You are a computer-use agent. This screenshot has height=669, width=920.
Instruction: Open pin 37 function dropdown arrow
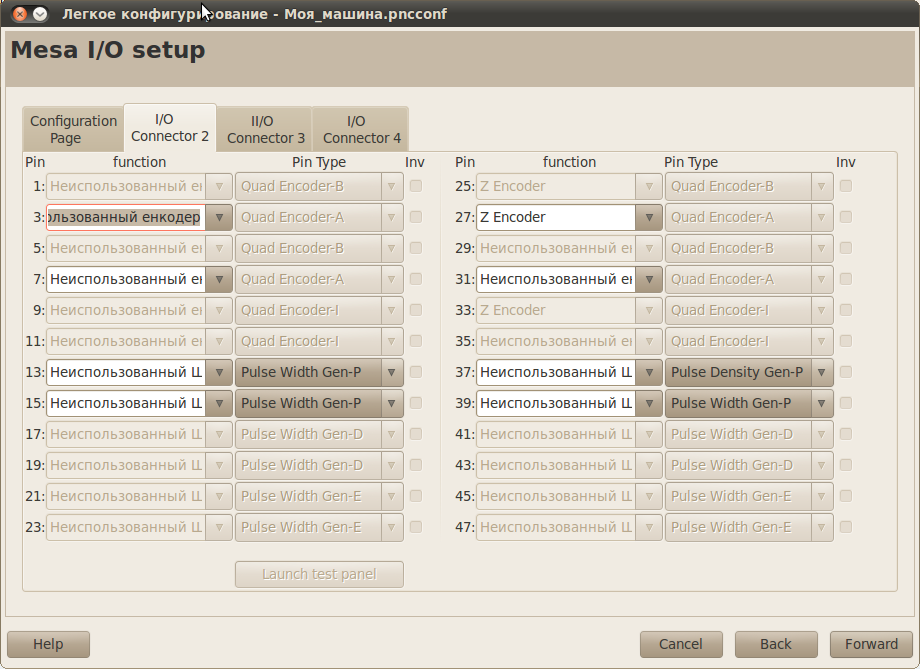click(649, 372)
